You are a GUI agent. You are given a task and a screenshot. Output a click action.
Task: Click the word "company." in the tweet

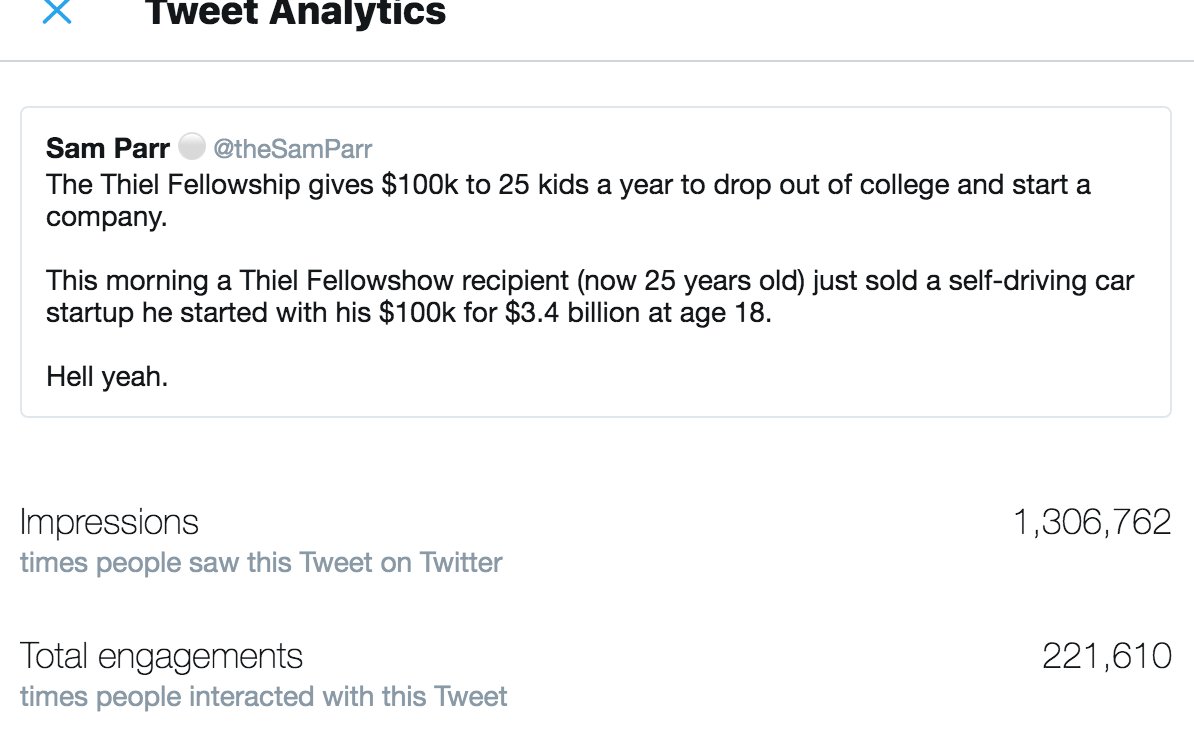(x=107, y=217)
